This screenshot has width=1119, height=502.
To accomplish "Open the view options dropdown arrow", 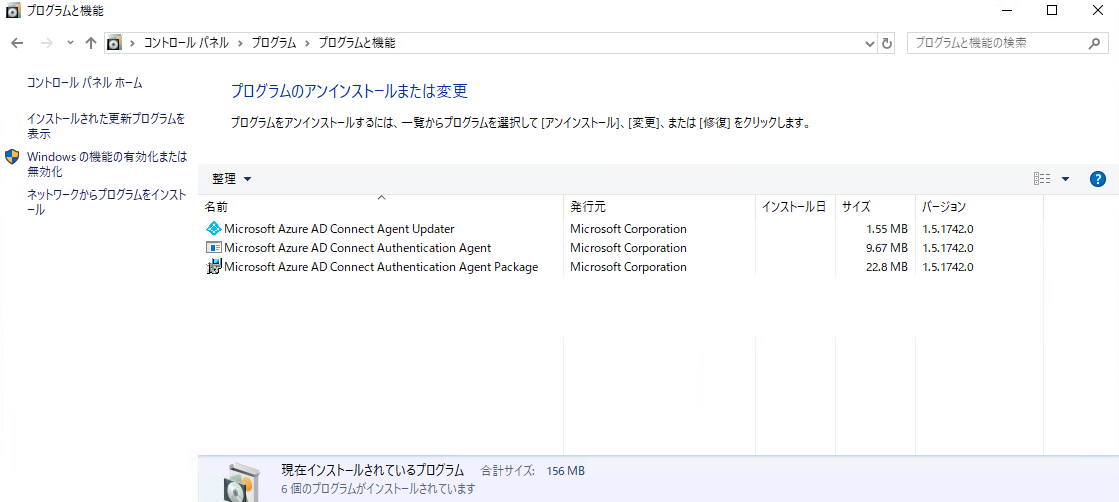I will tap(1065, 179).
